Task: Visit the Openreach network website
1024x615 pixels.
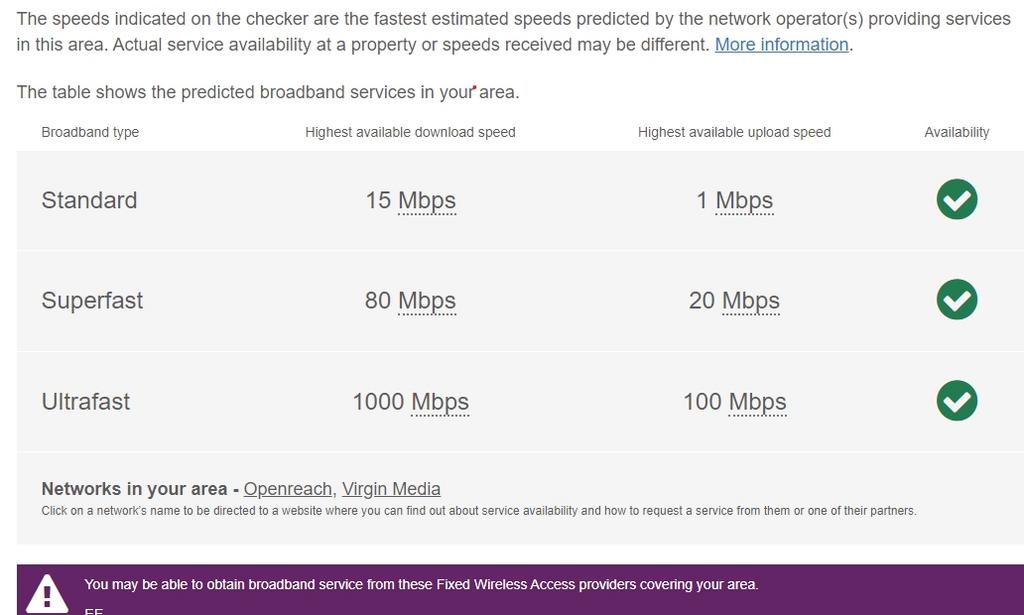Action: [x=287, y=489]
